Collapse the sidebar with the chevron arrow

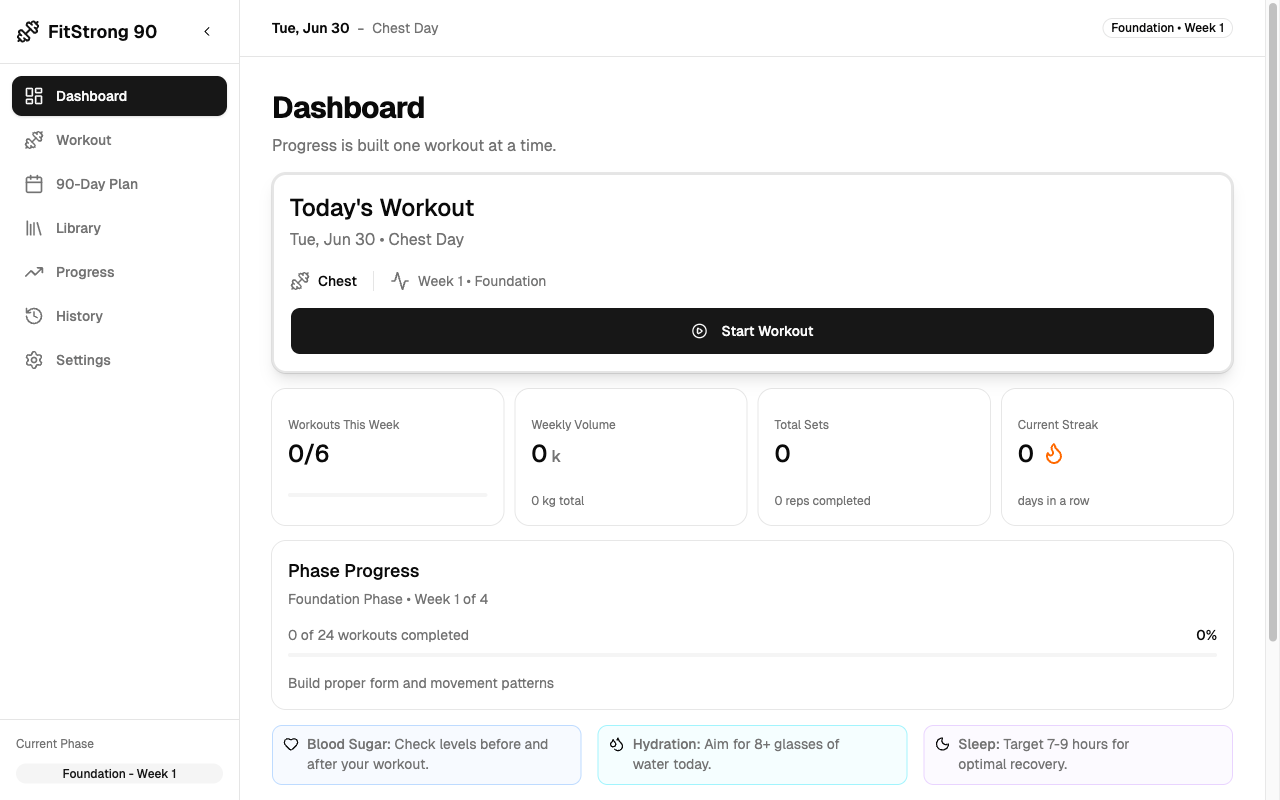(207, 32)
